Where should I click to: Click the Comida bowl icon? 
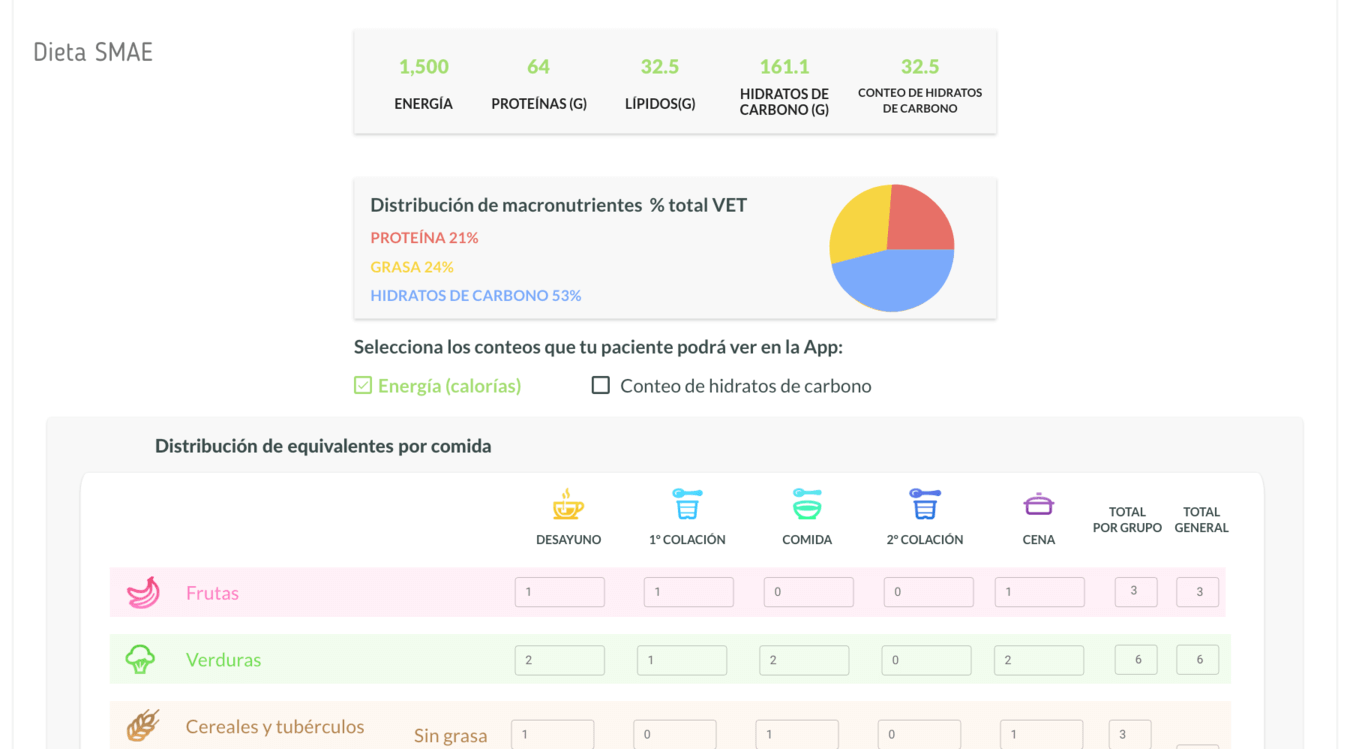[807, 504]
